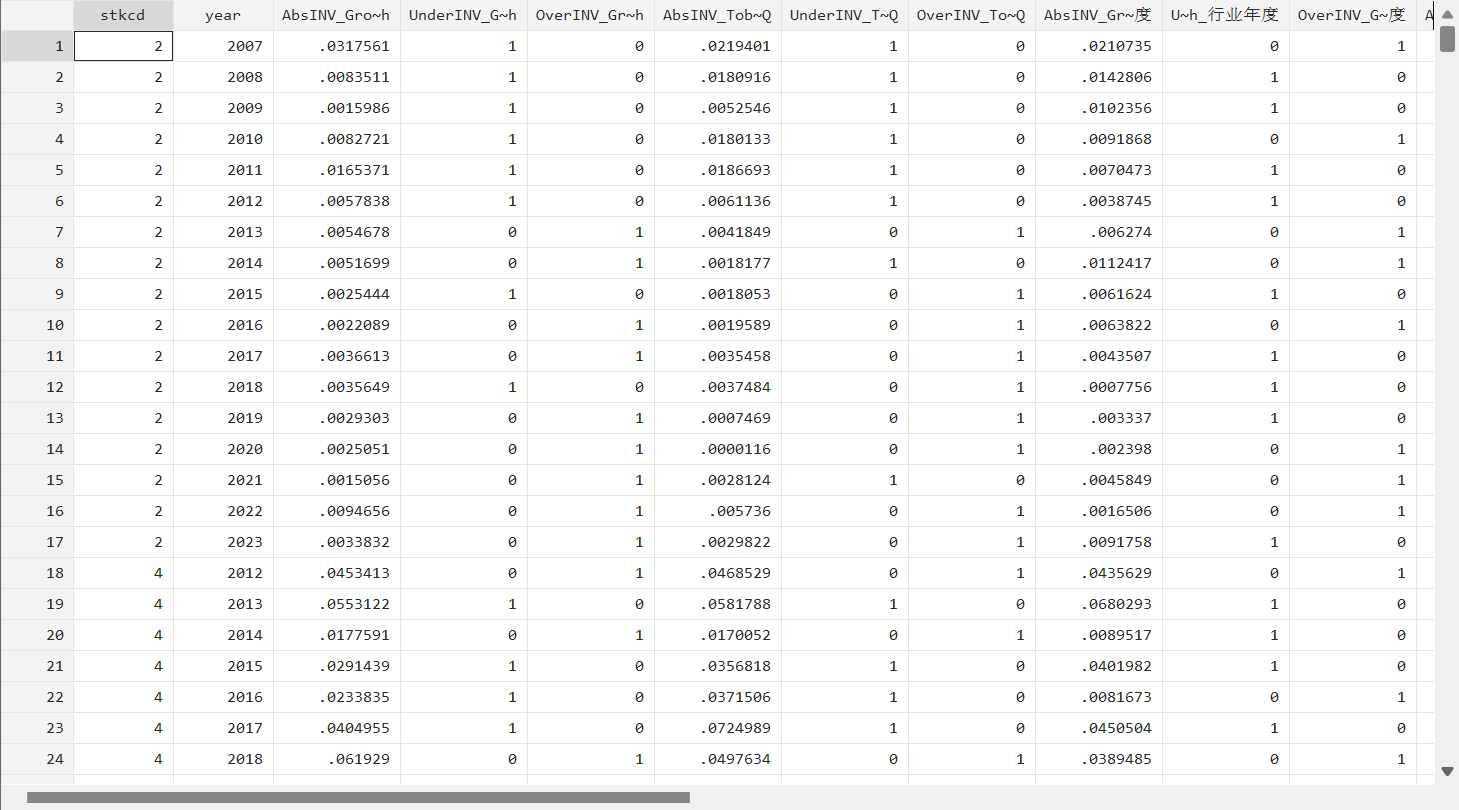Click the year cell showing 2010
This screenshot has width=1459, height=810.
click(x=223, y=139)
